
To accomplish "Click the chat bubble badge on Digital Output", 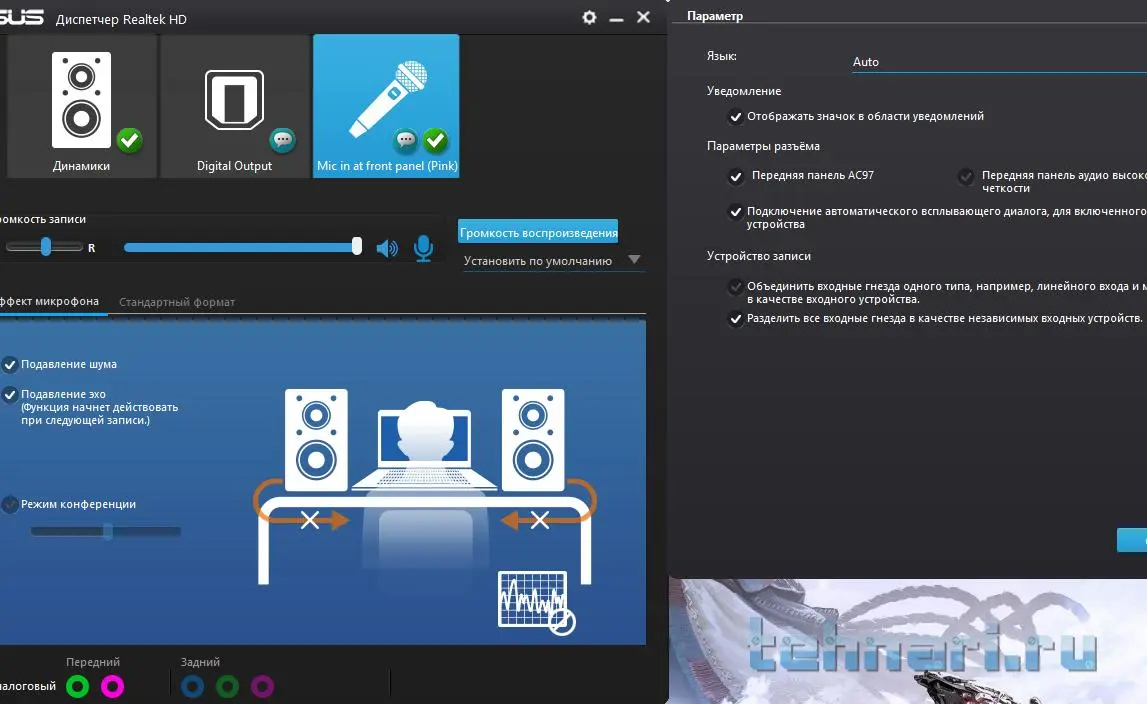I will [x=282, y=140].
